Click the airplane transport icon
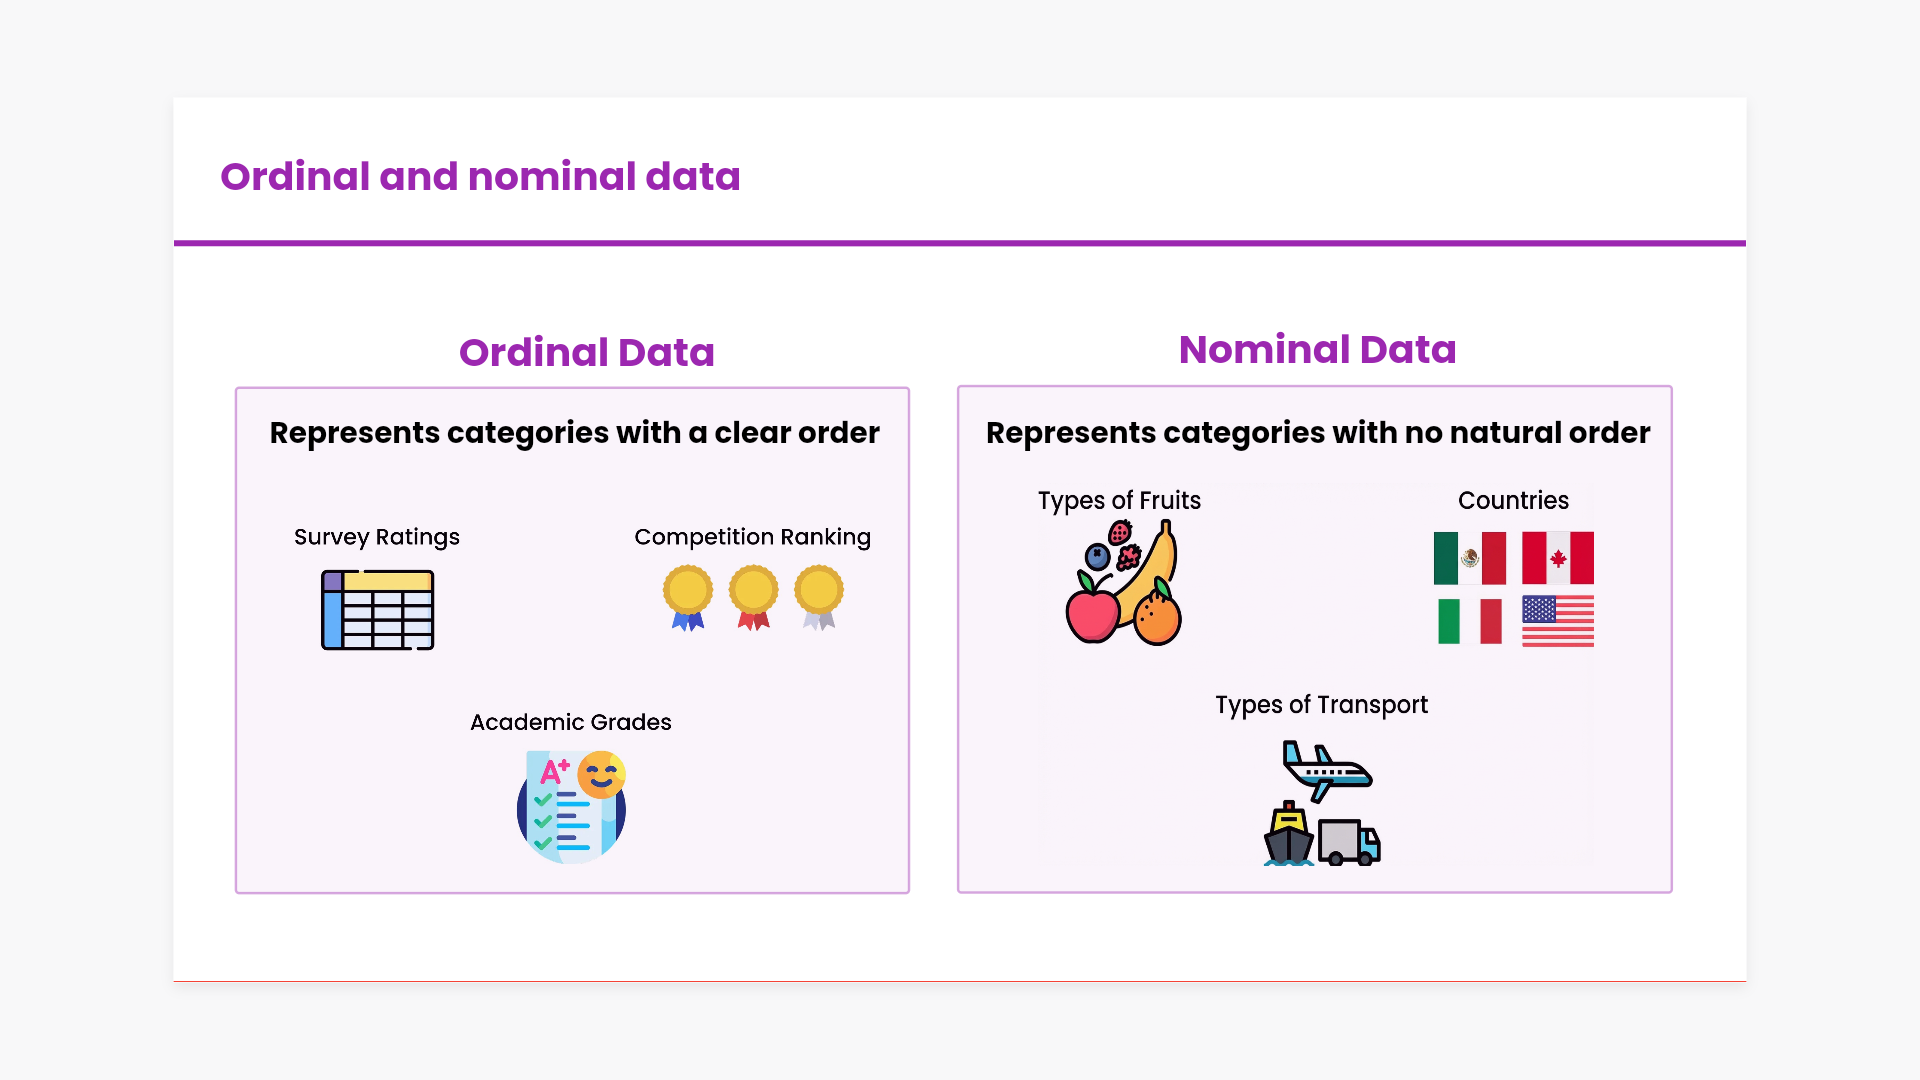 [x=1326, y=770]
